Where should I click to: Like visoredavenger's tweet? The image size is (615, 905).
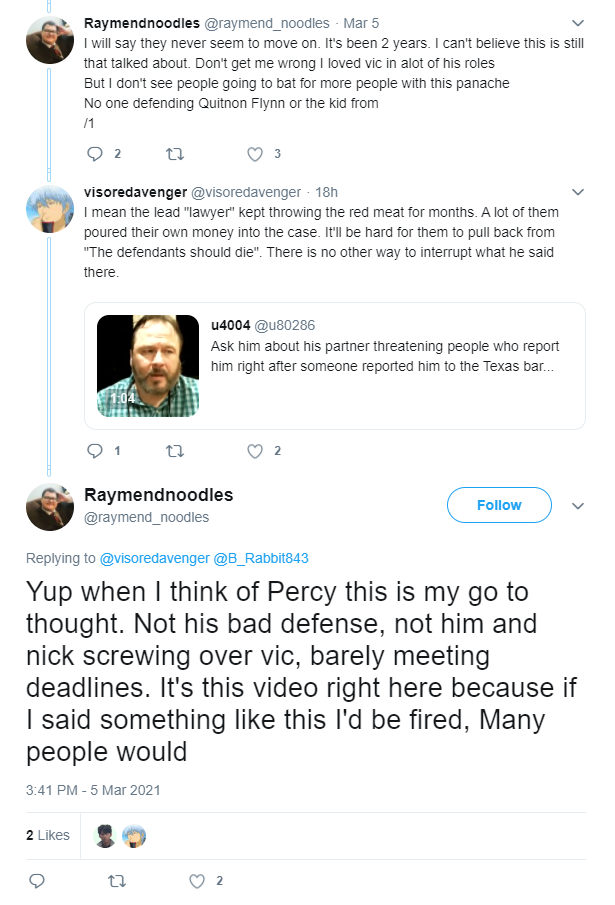pos(254,451)
